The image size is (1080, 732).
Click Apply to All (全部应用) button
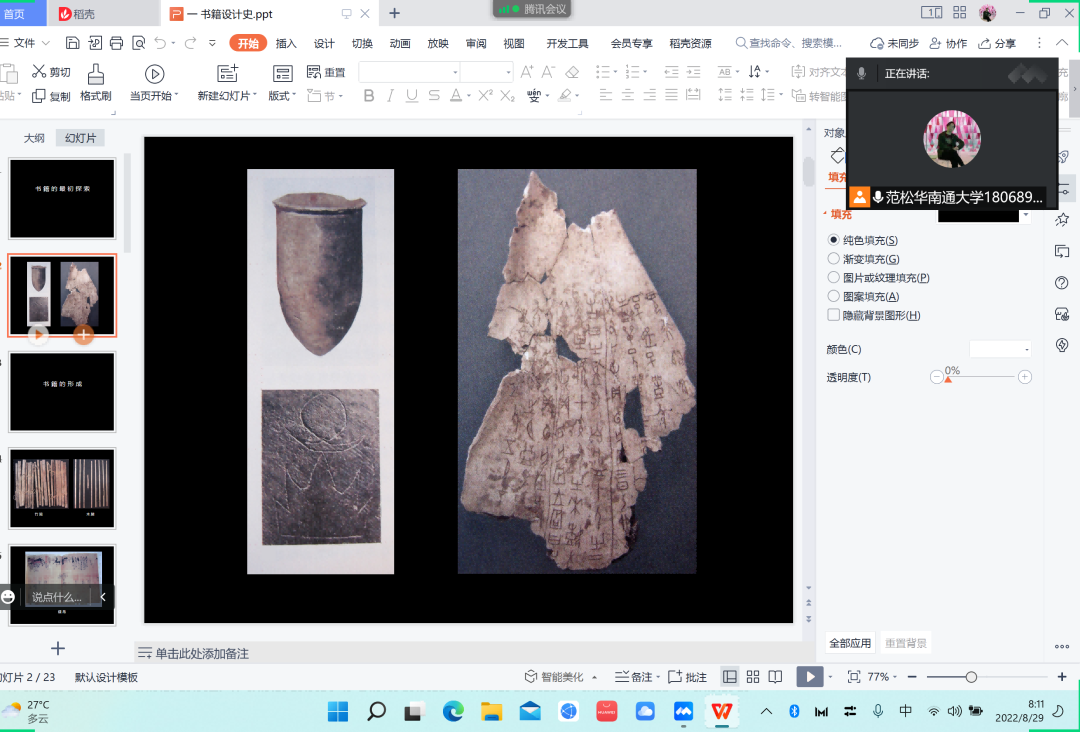(x=850, y=642)
